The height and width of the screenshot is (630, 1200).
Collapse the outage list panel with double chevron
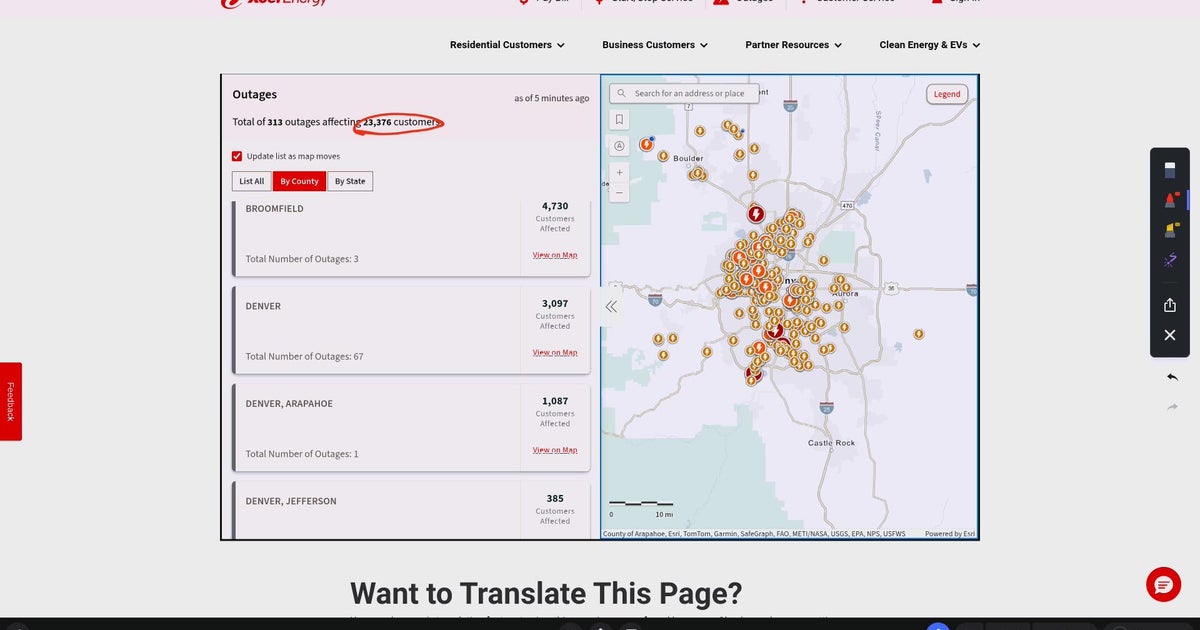click(x=611, y=307)
